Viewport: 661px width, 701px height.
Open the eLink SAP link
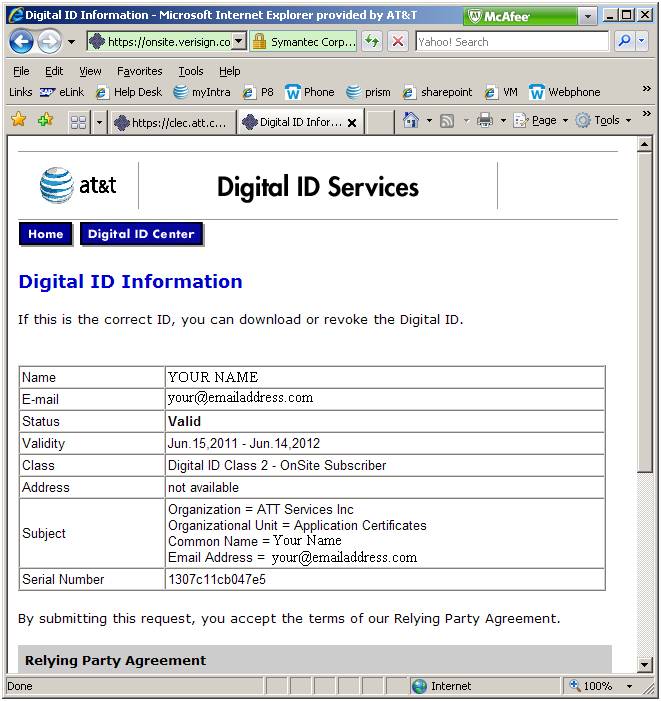click(62, 92)
